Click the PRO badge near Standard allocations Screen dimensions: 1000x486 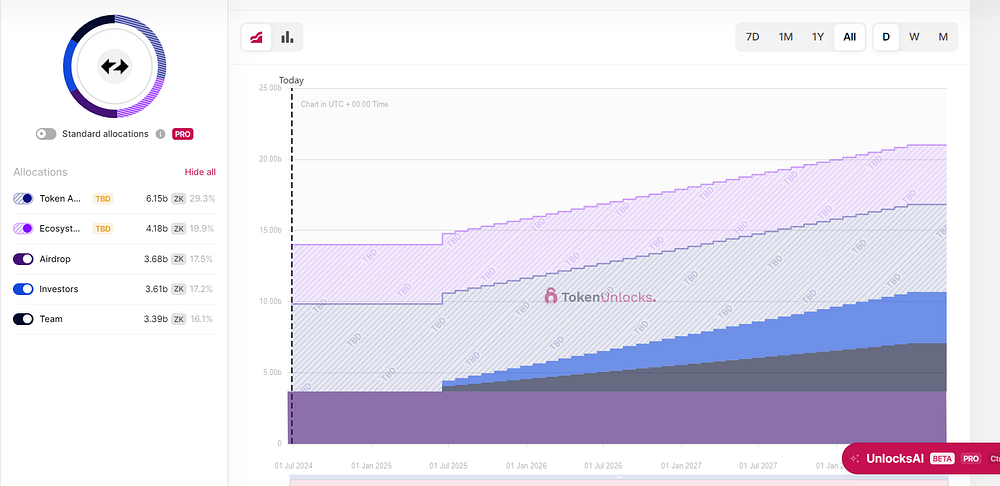(182, 134)
